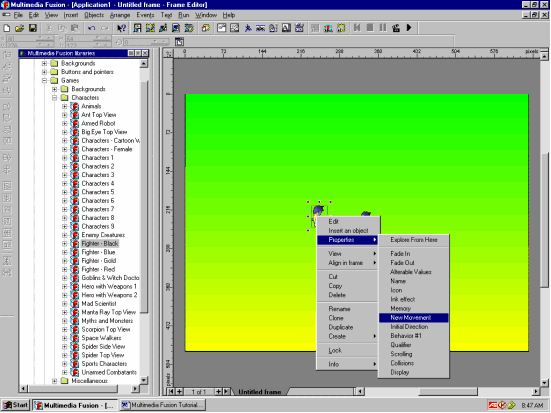Expand the Miscellaneous folder

coord(54,381)
